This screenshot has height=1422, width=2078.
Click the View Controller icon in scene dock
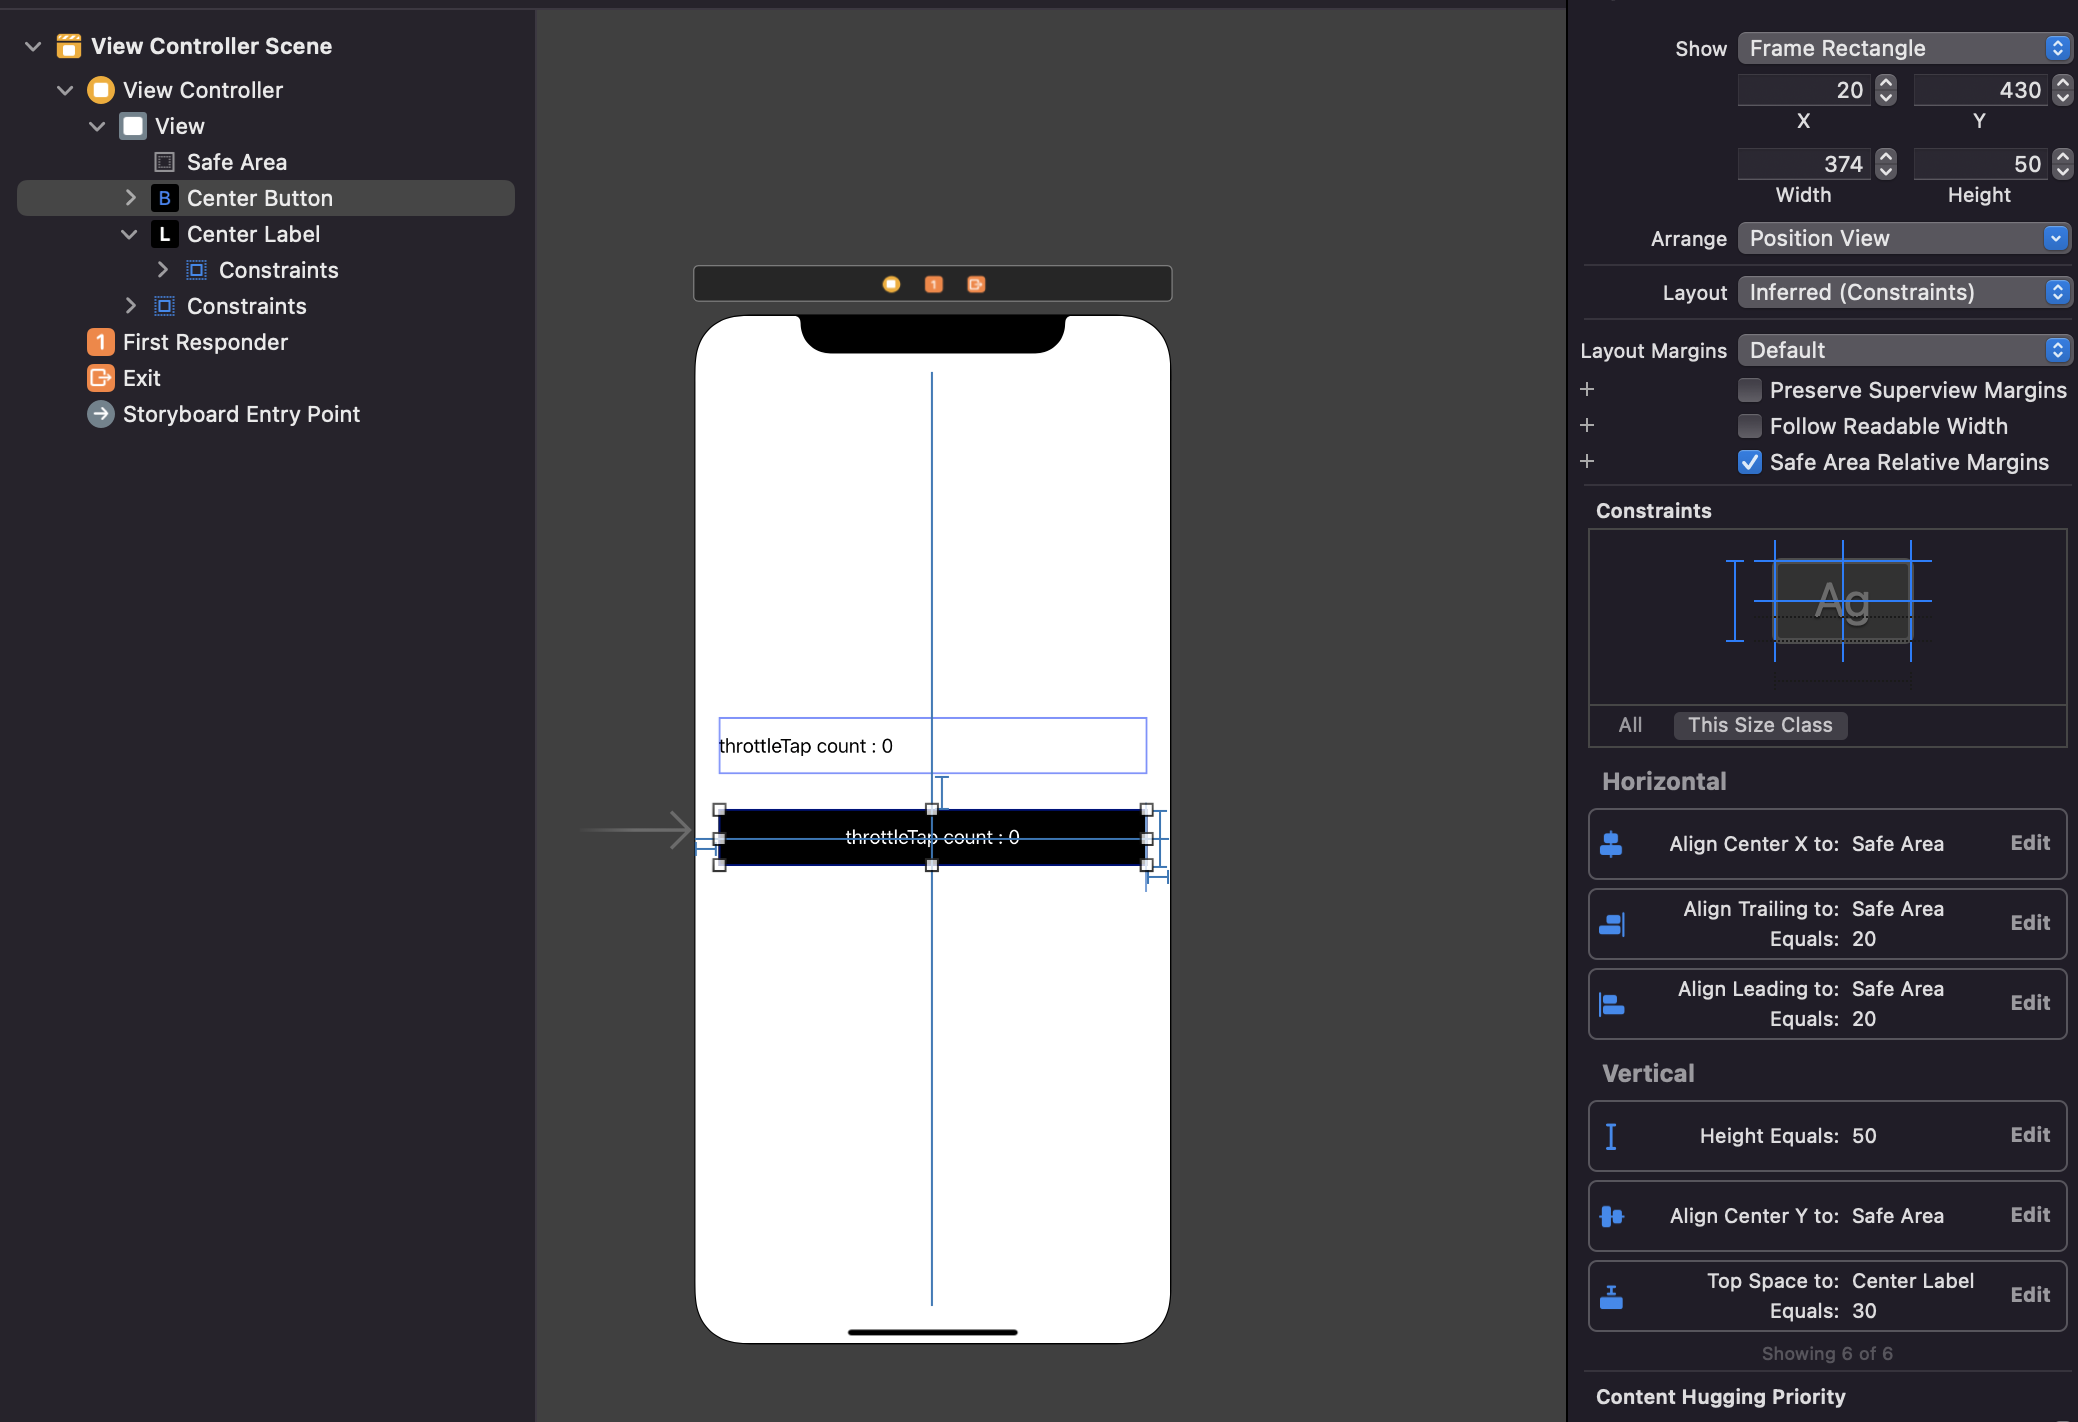tap(891, 284)
